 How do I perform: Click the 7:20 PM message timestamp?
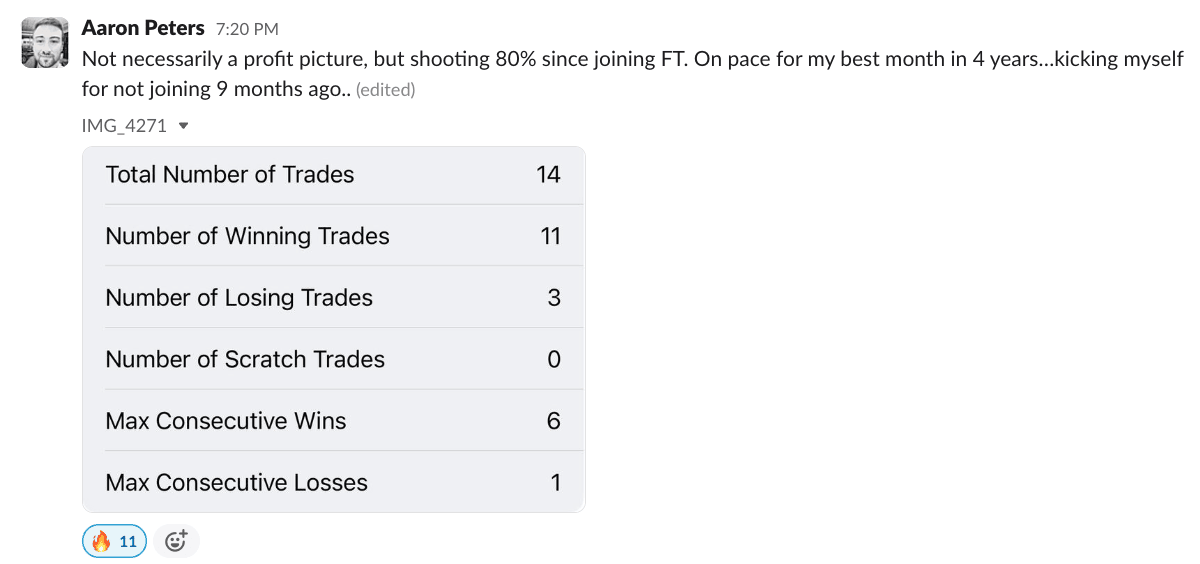click(x=247, y=30)
